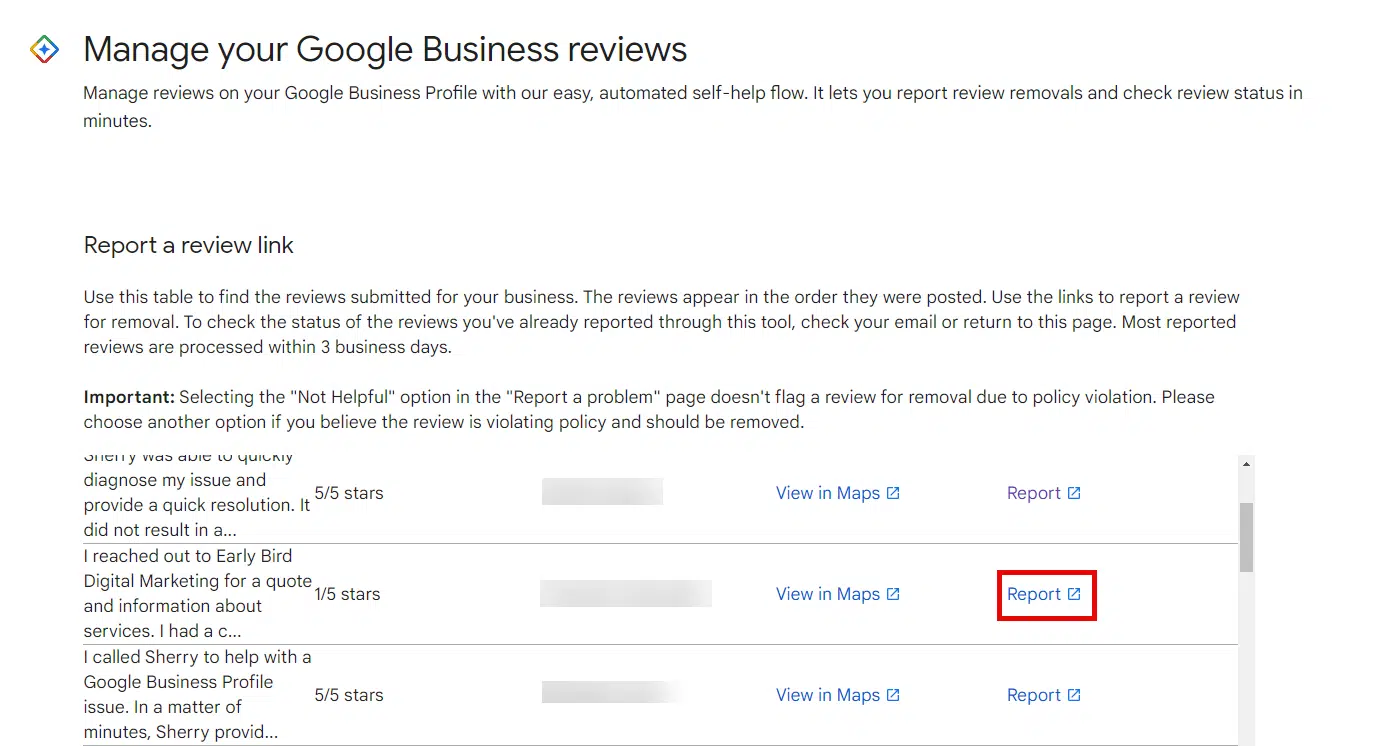
Task: Click external-link icon beside first row's View in Maps
Action: pyautogui.click(x=893, y=493)
